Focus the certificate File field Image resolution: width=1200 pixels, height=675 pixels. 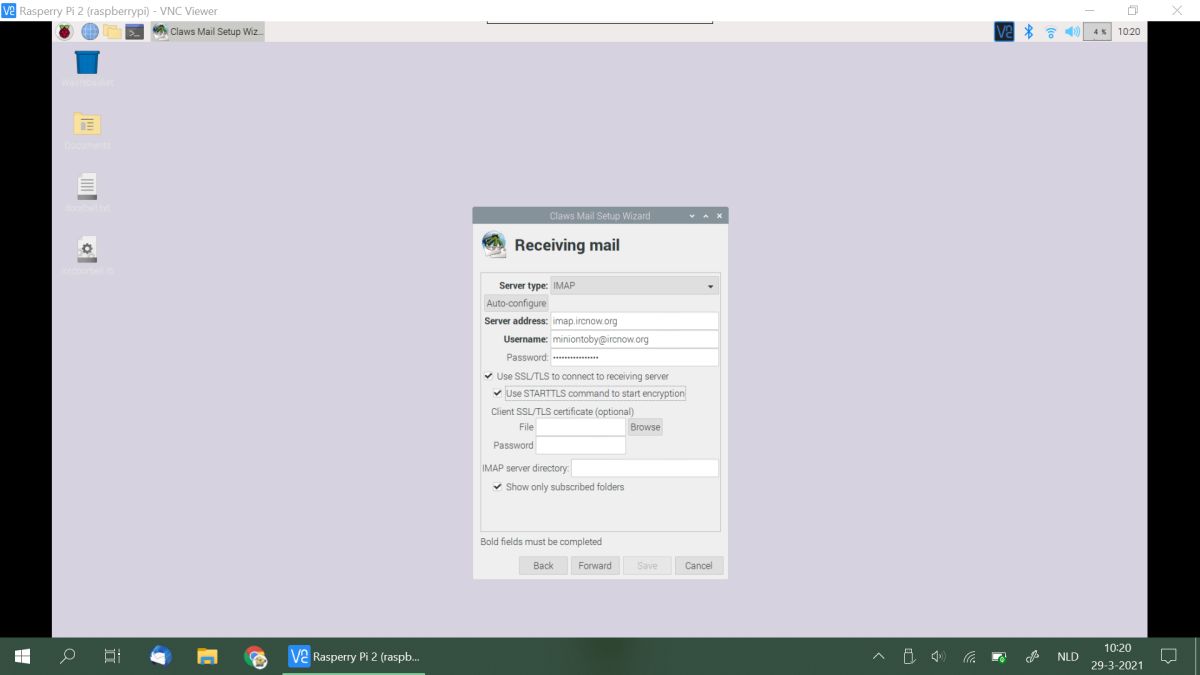point(581,427)
